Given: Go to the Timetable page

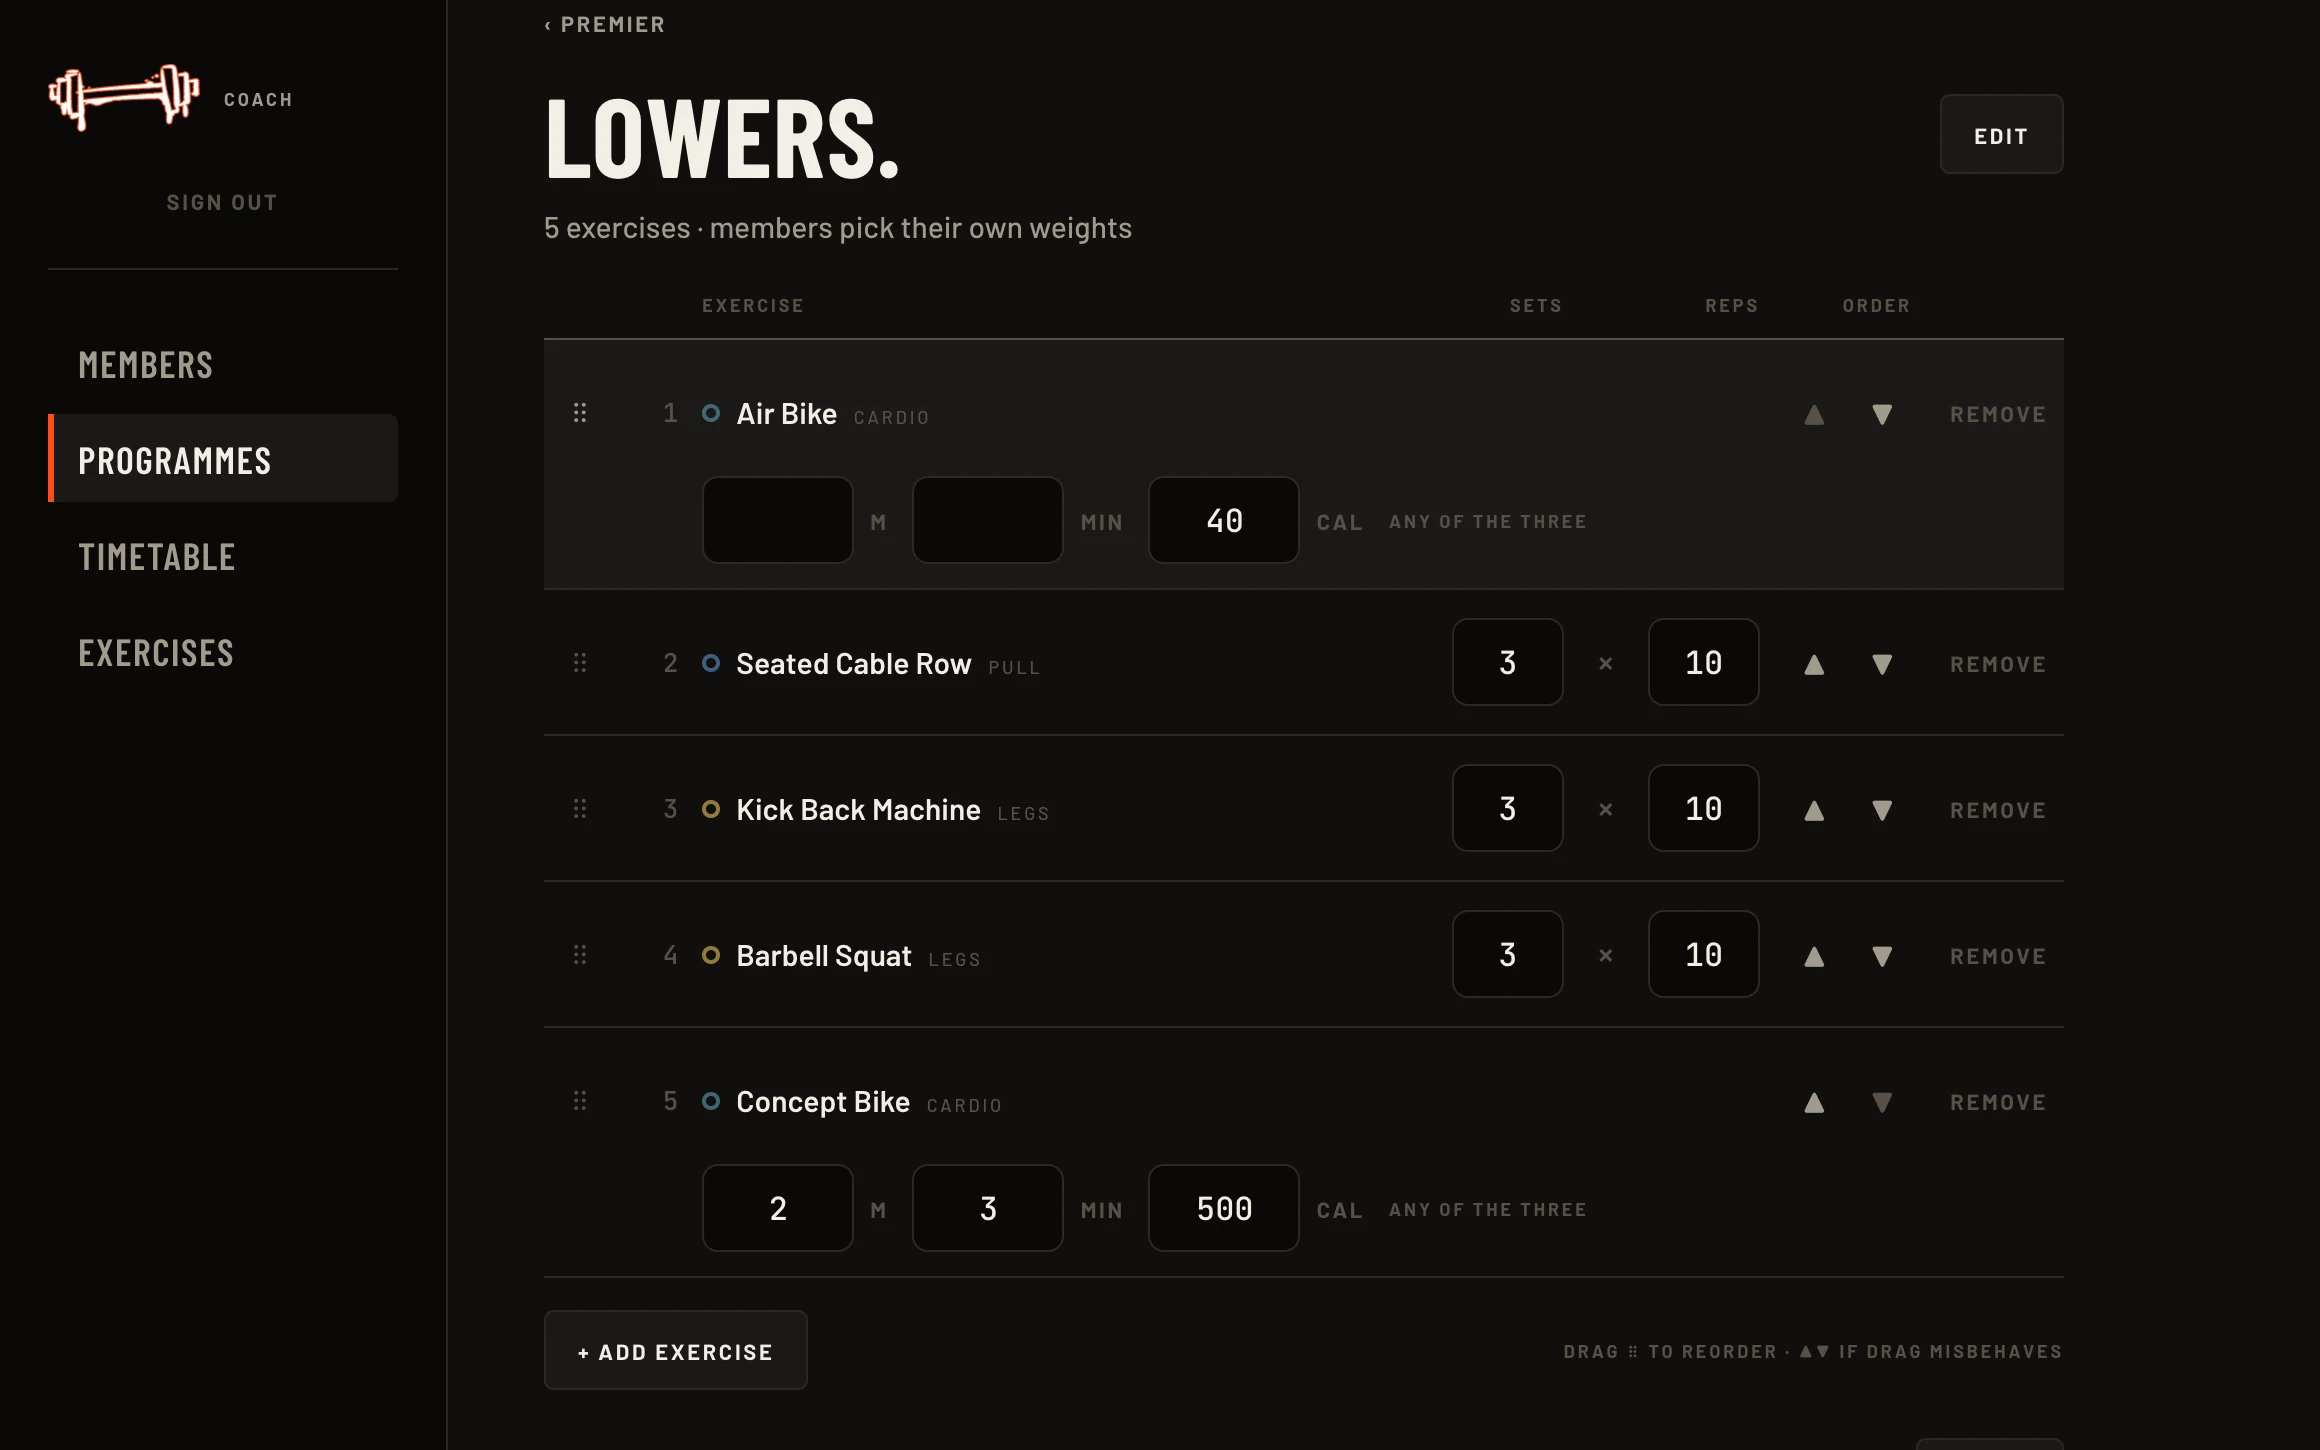Looking at the screenshot, I should tap(157, 557).
